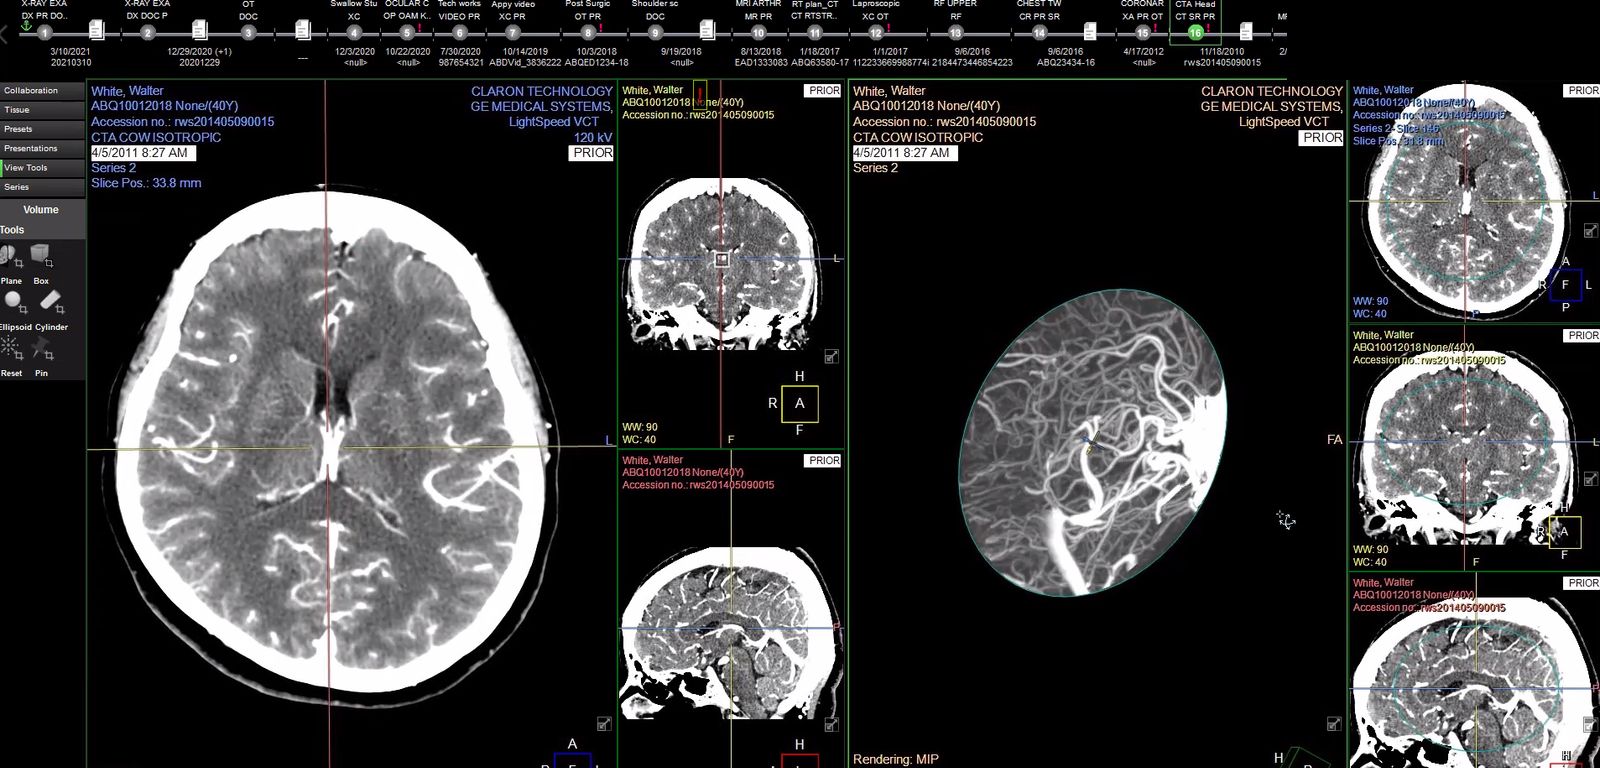Click maximize icon in right-column axial thumbnail

click(x=1590, y=231)
